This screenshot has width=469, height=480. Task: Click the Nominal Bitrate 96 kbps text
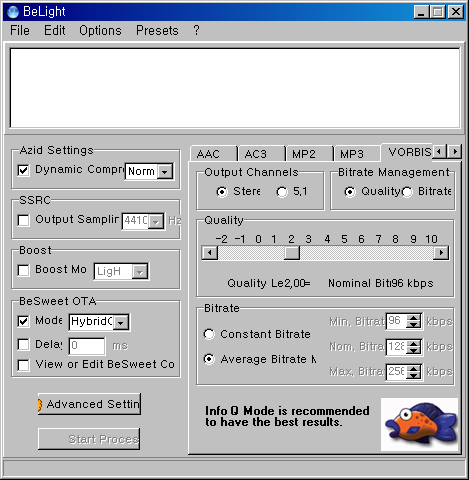pos(381,283)
